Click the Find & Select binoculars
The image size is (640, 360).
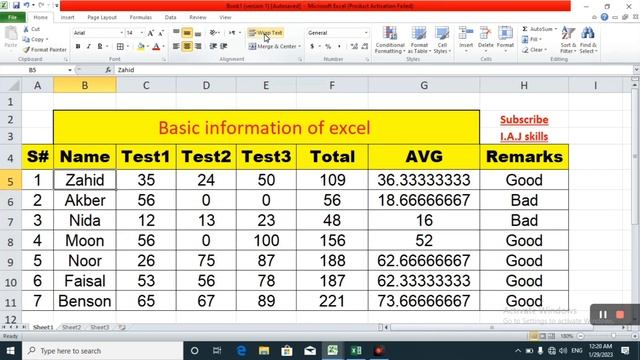tap(588, 40)
